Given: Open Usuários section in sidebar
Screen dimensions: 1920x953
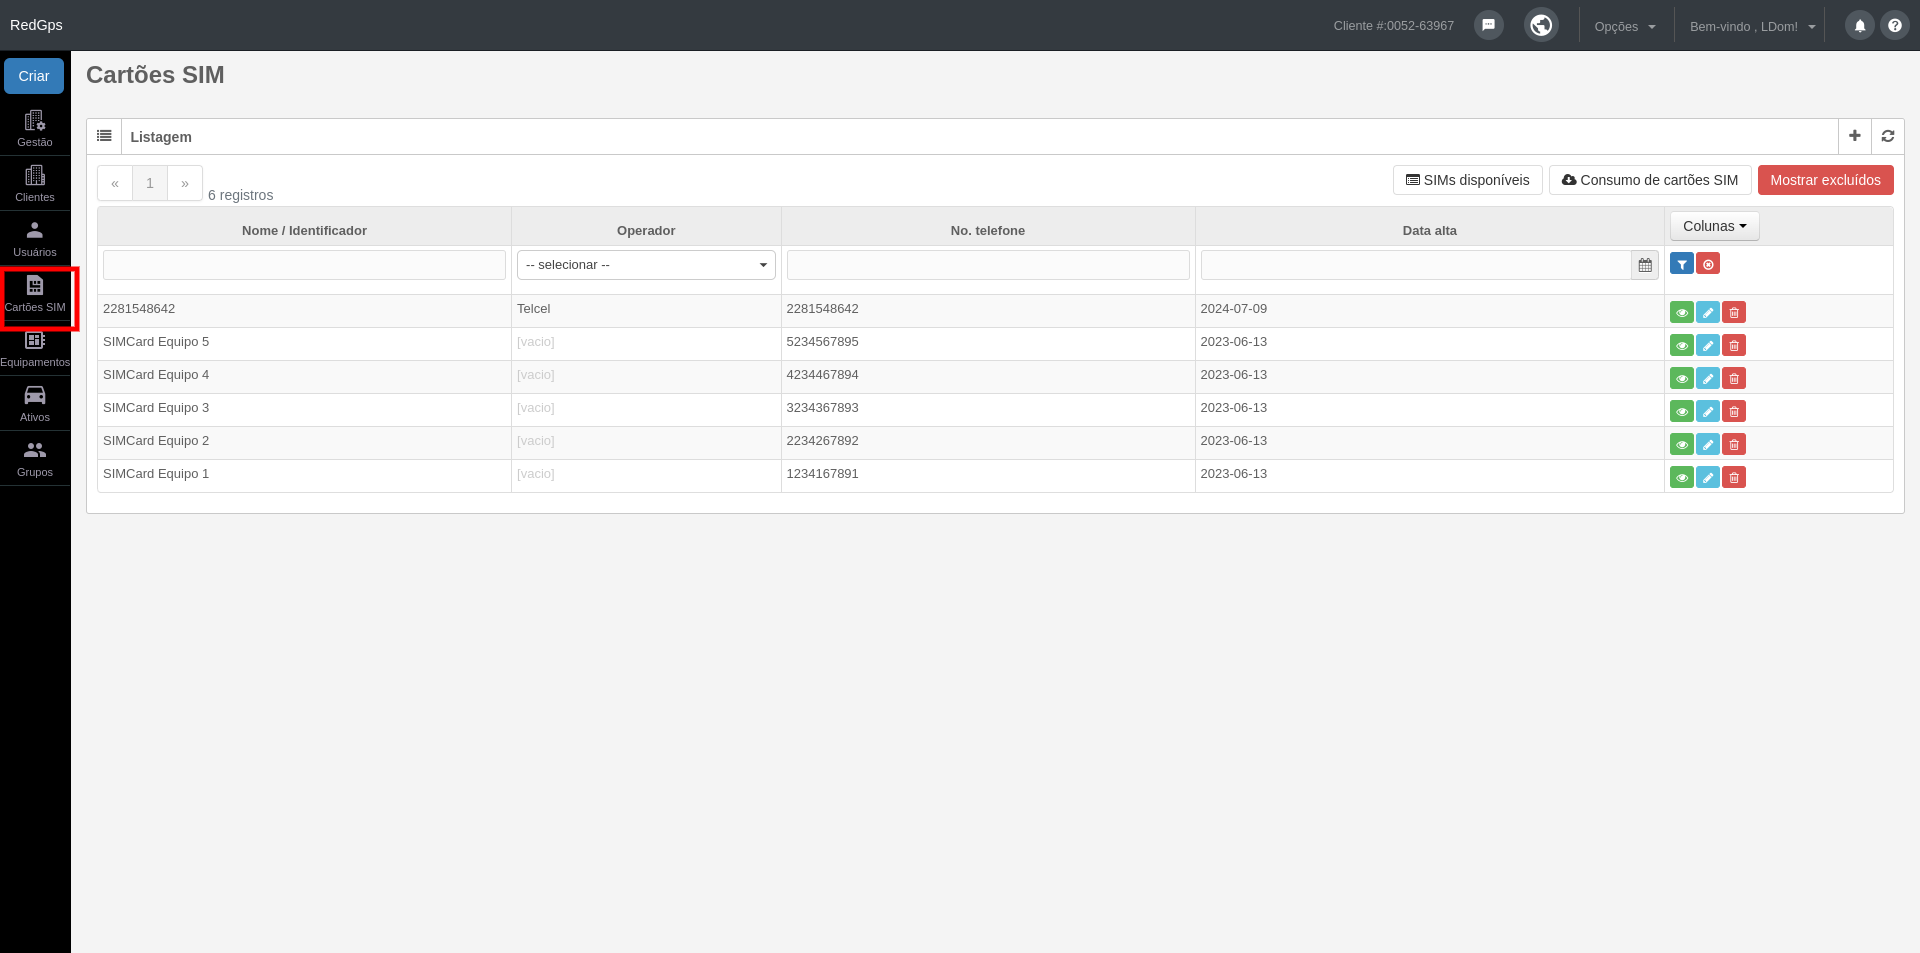Looking at the screenshot, I should click(35, 238).
